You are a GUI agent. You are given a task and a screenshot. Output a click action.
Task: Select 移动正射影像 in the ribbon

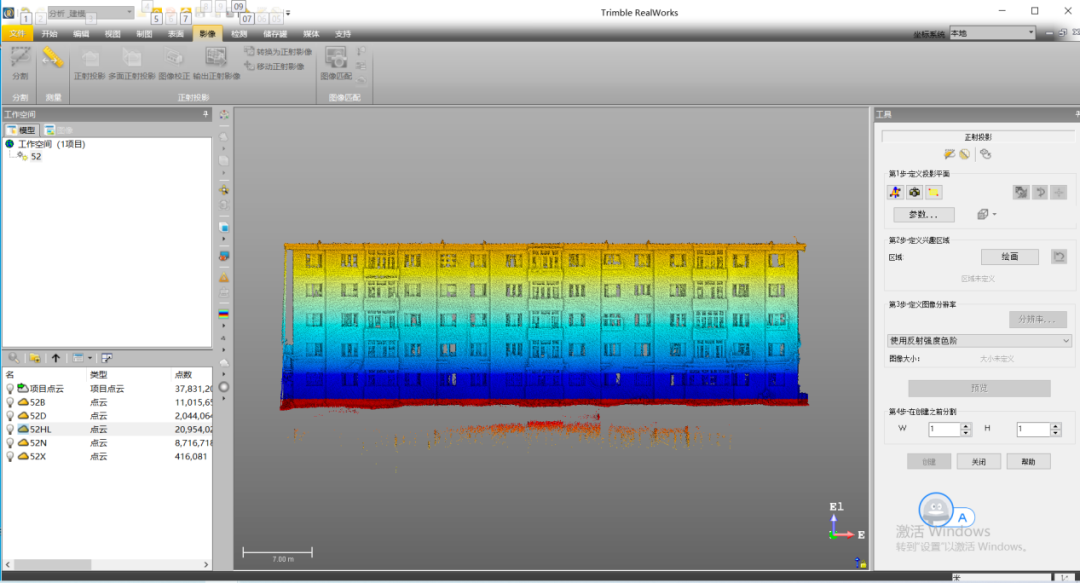tap(274, 66)
